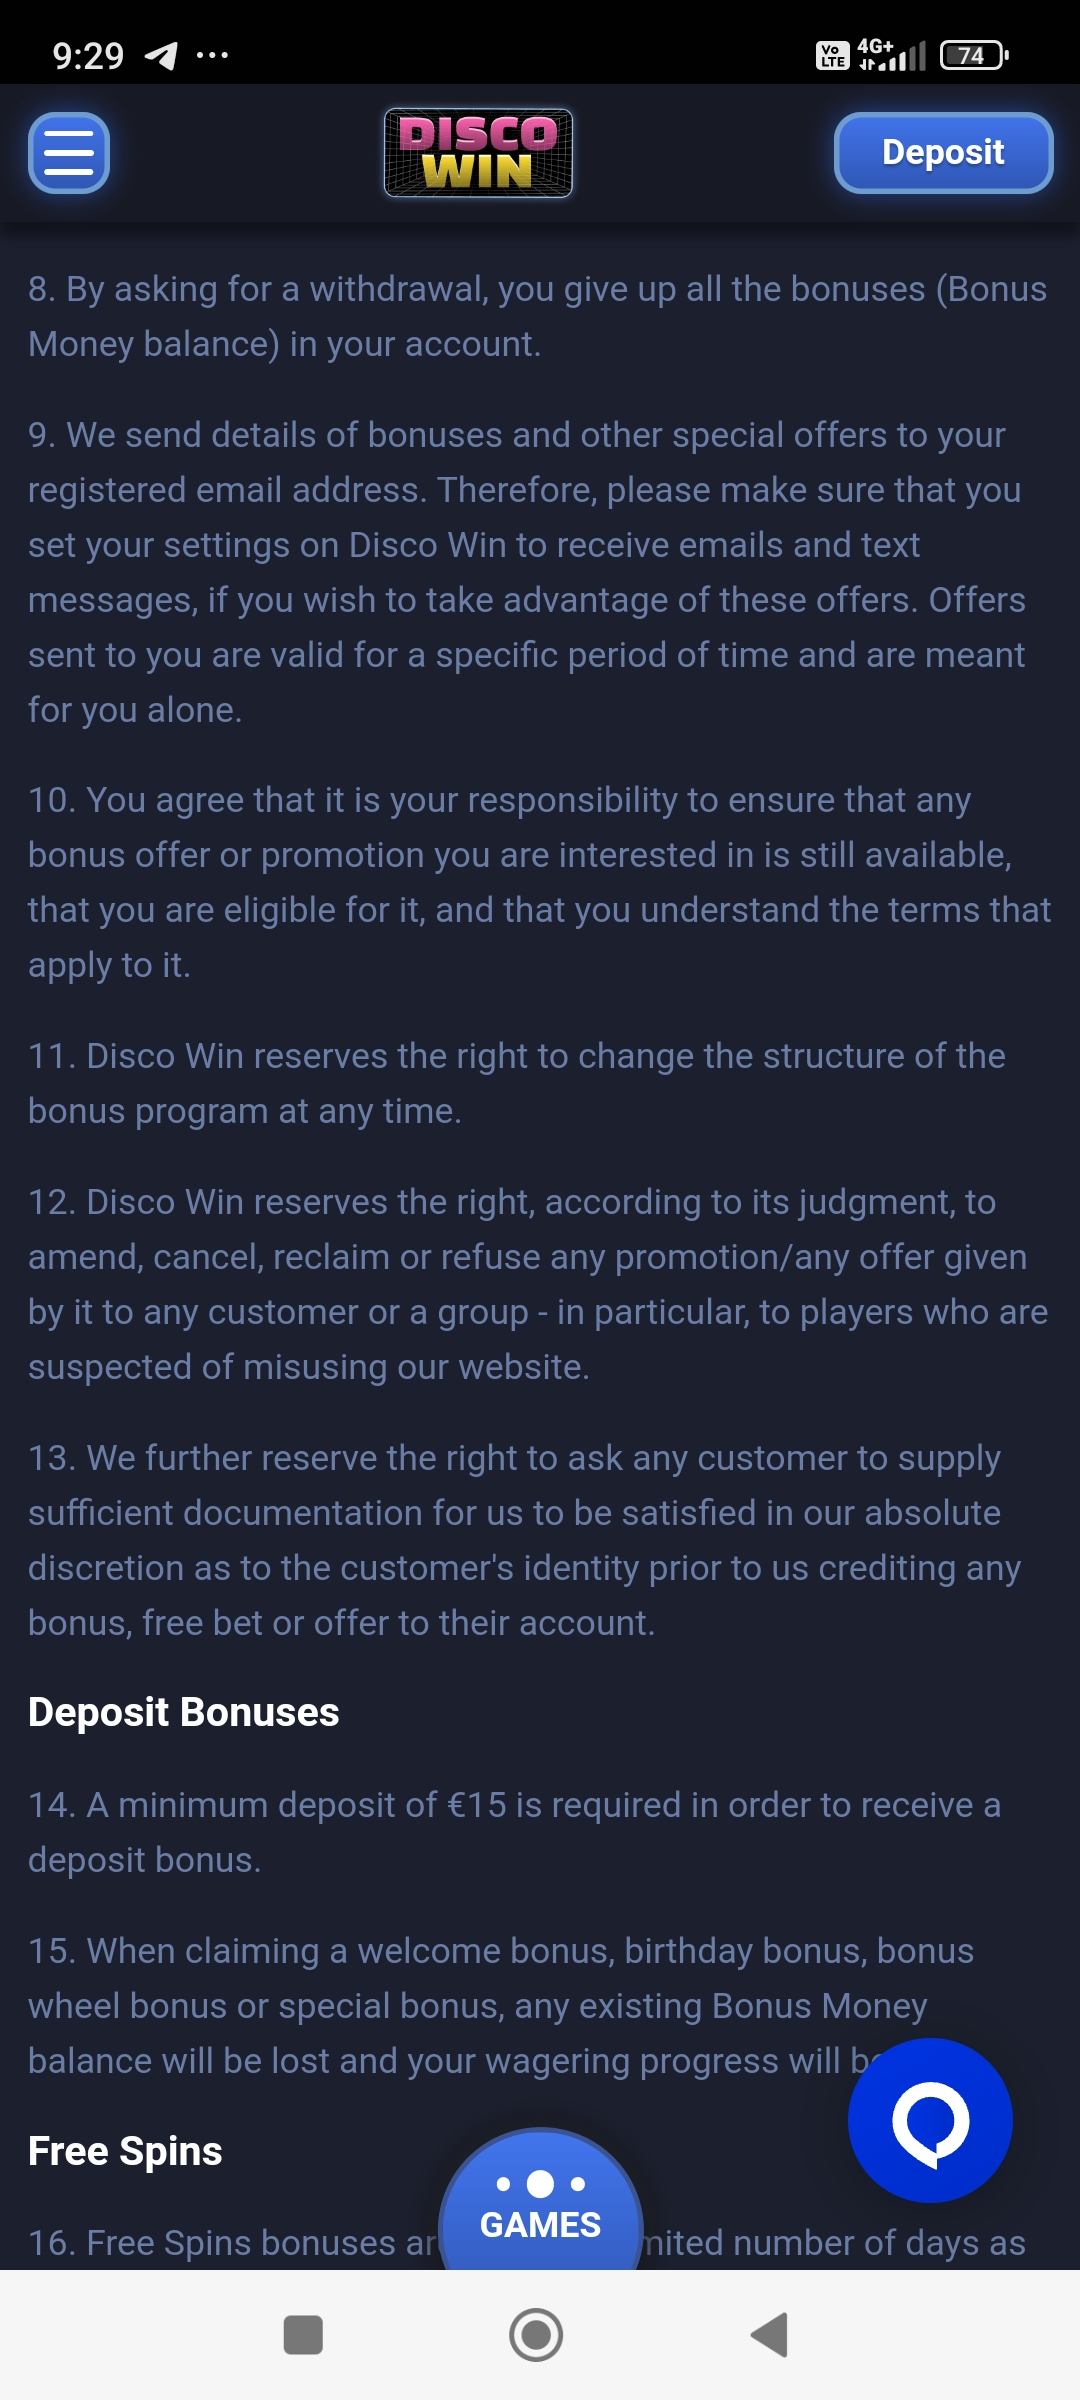Tap the three-dot notification overflow indicator
1080x2400 pixels.
(212, 55)
